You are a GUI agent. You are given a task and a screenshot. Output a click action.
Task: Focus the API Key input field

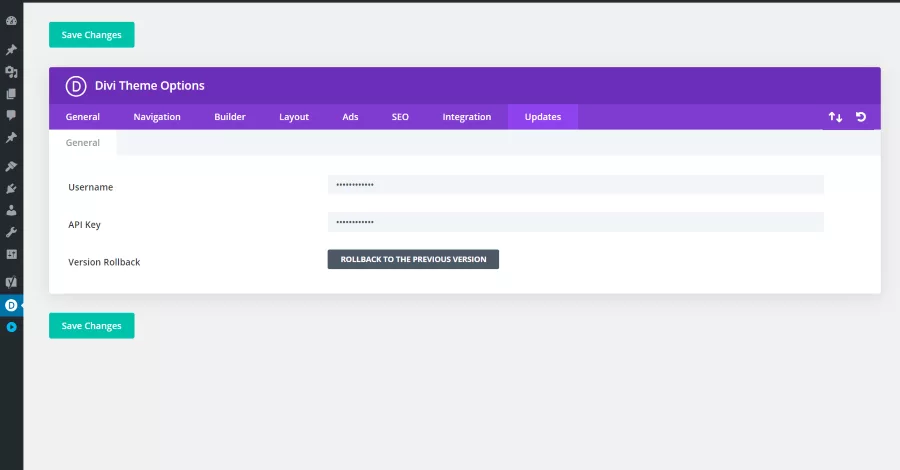pyautogui.click(x=576, y=222)
